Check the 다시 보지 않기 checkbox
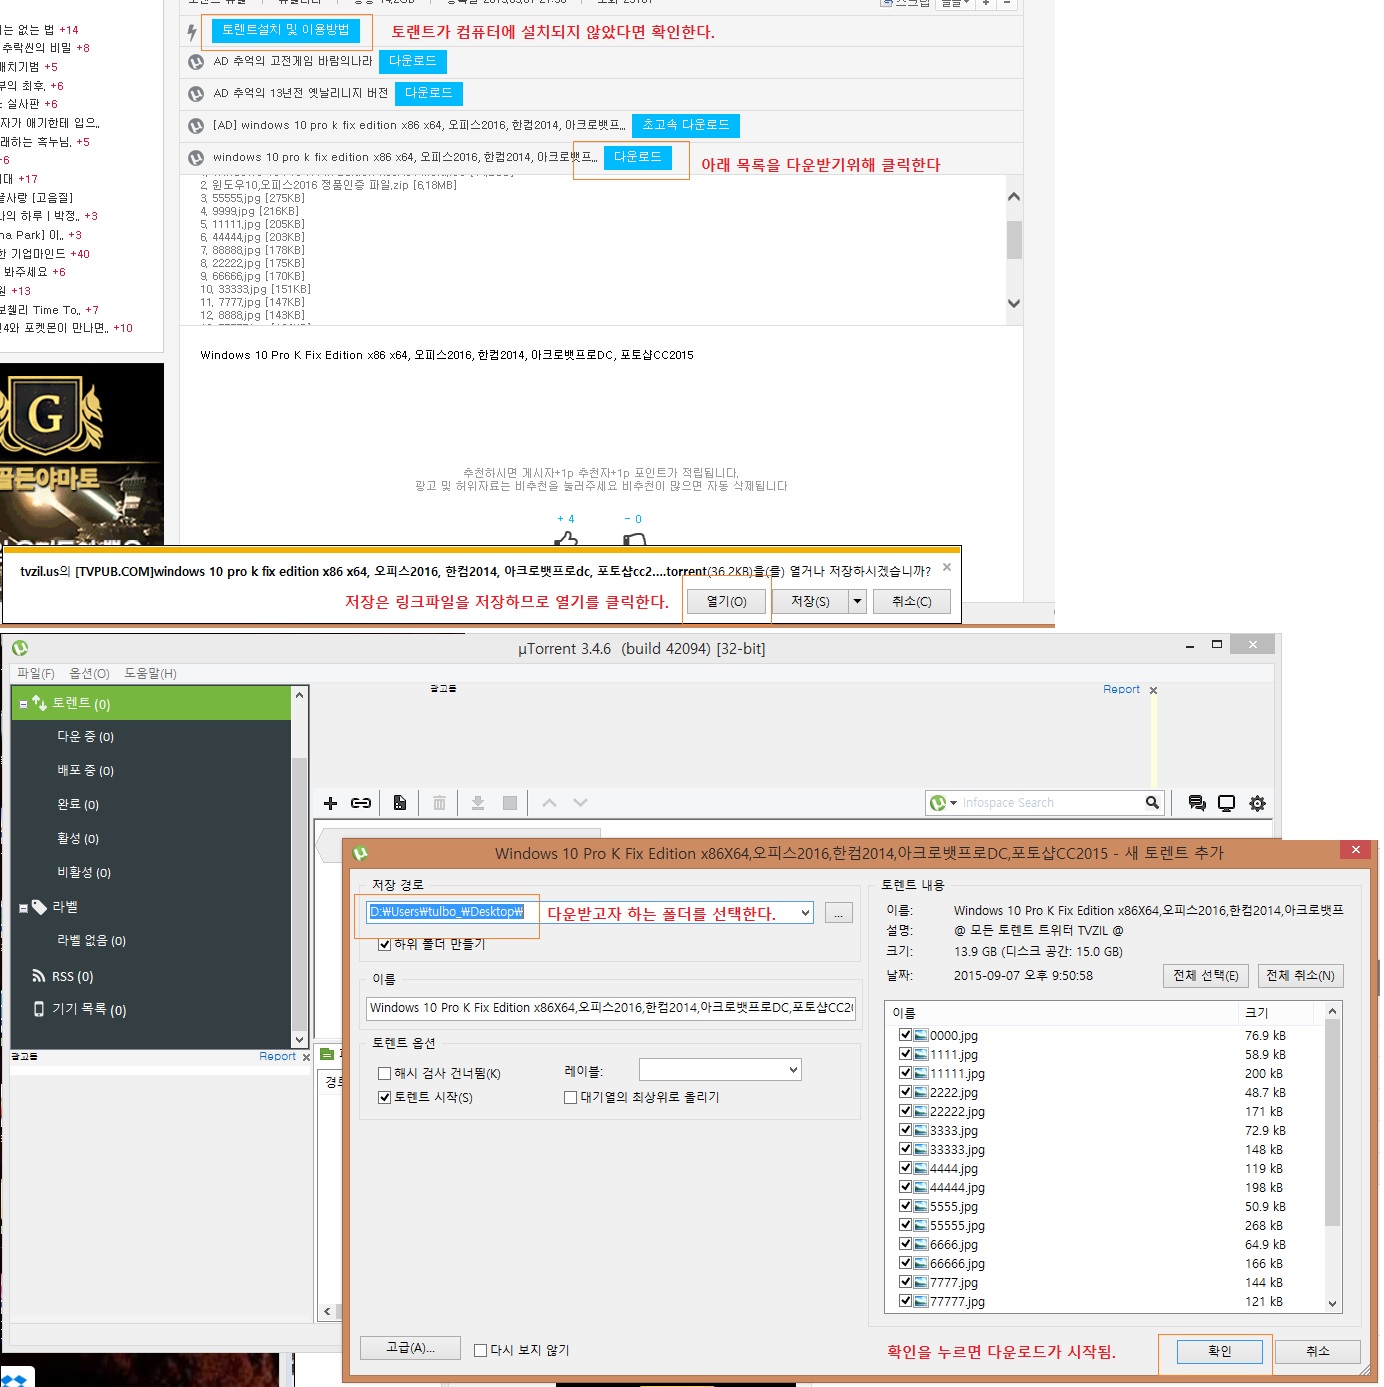Viewport: 1384px width, 1387px height. (x=480, y=1350)
